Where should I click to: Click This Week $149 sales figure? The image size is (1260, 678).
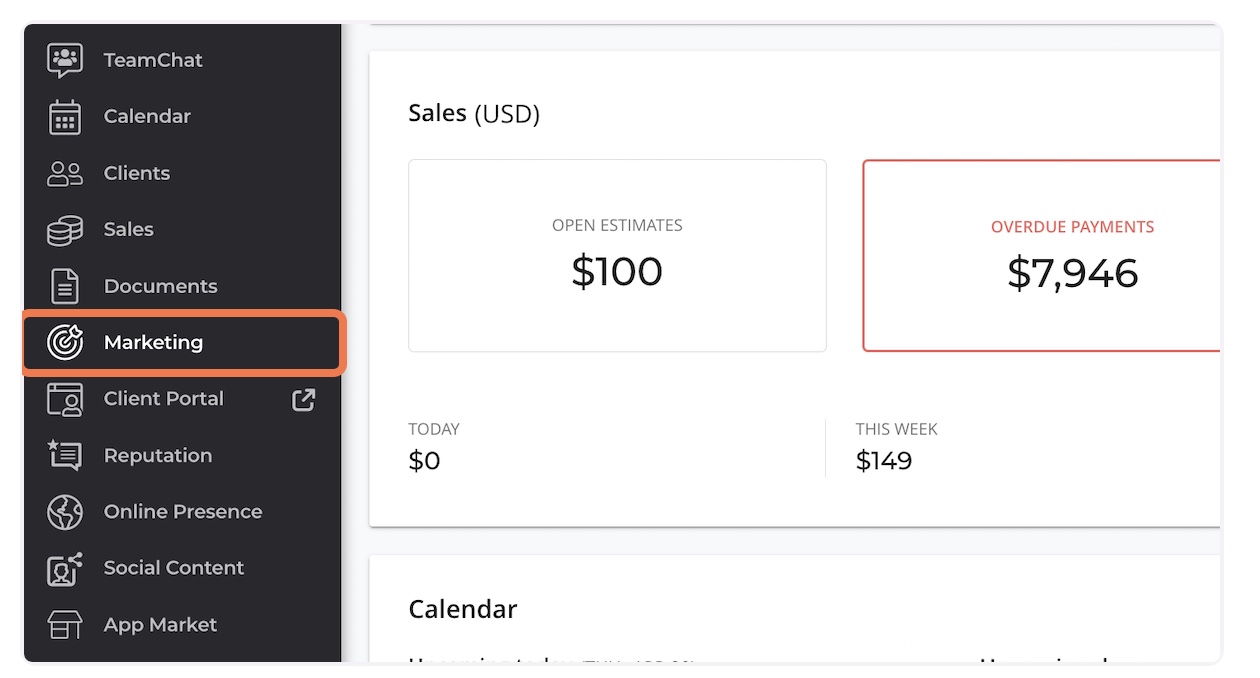point(884,461)
